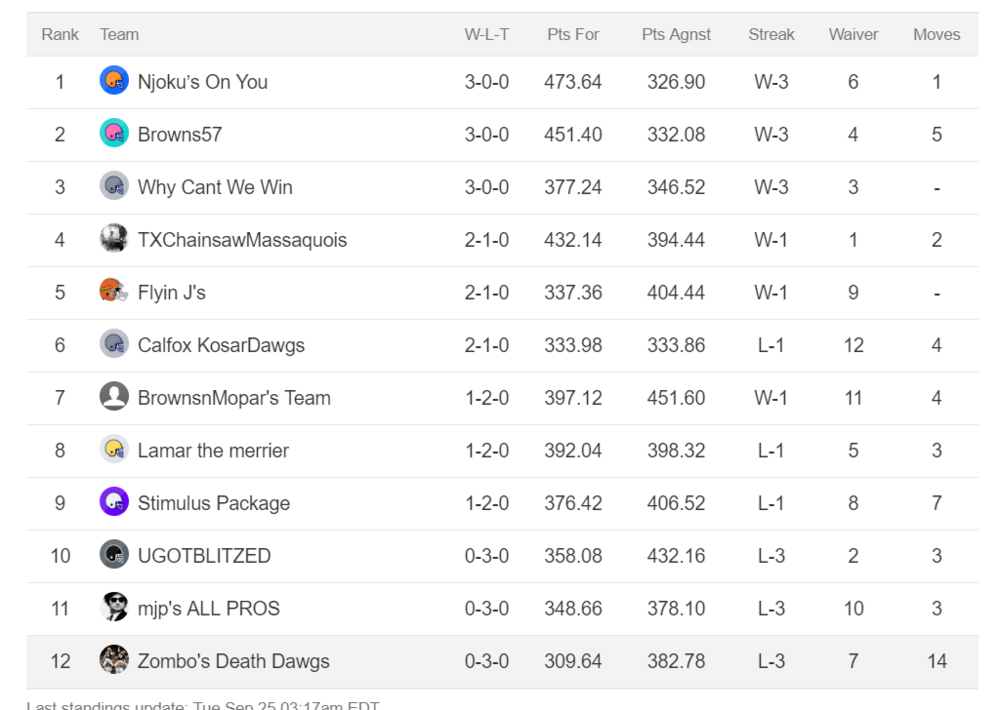Click Stimulus Package purple helmet icon
The width and height of the screenshot is (1000, 710).
[x=114, y=501]
